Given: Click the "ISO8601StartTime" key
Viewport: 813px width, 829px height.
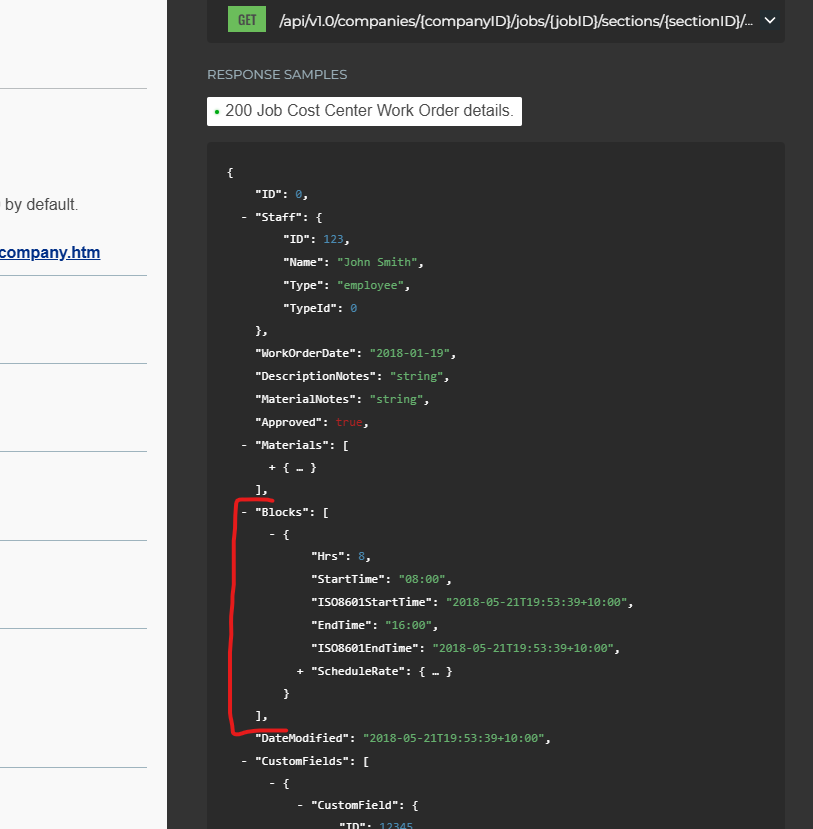Looking at the screenshot, I should click(x=372, y=602).
